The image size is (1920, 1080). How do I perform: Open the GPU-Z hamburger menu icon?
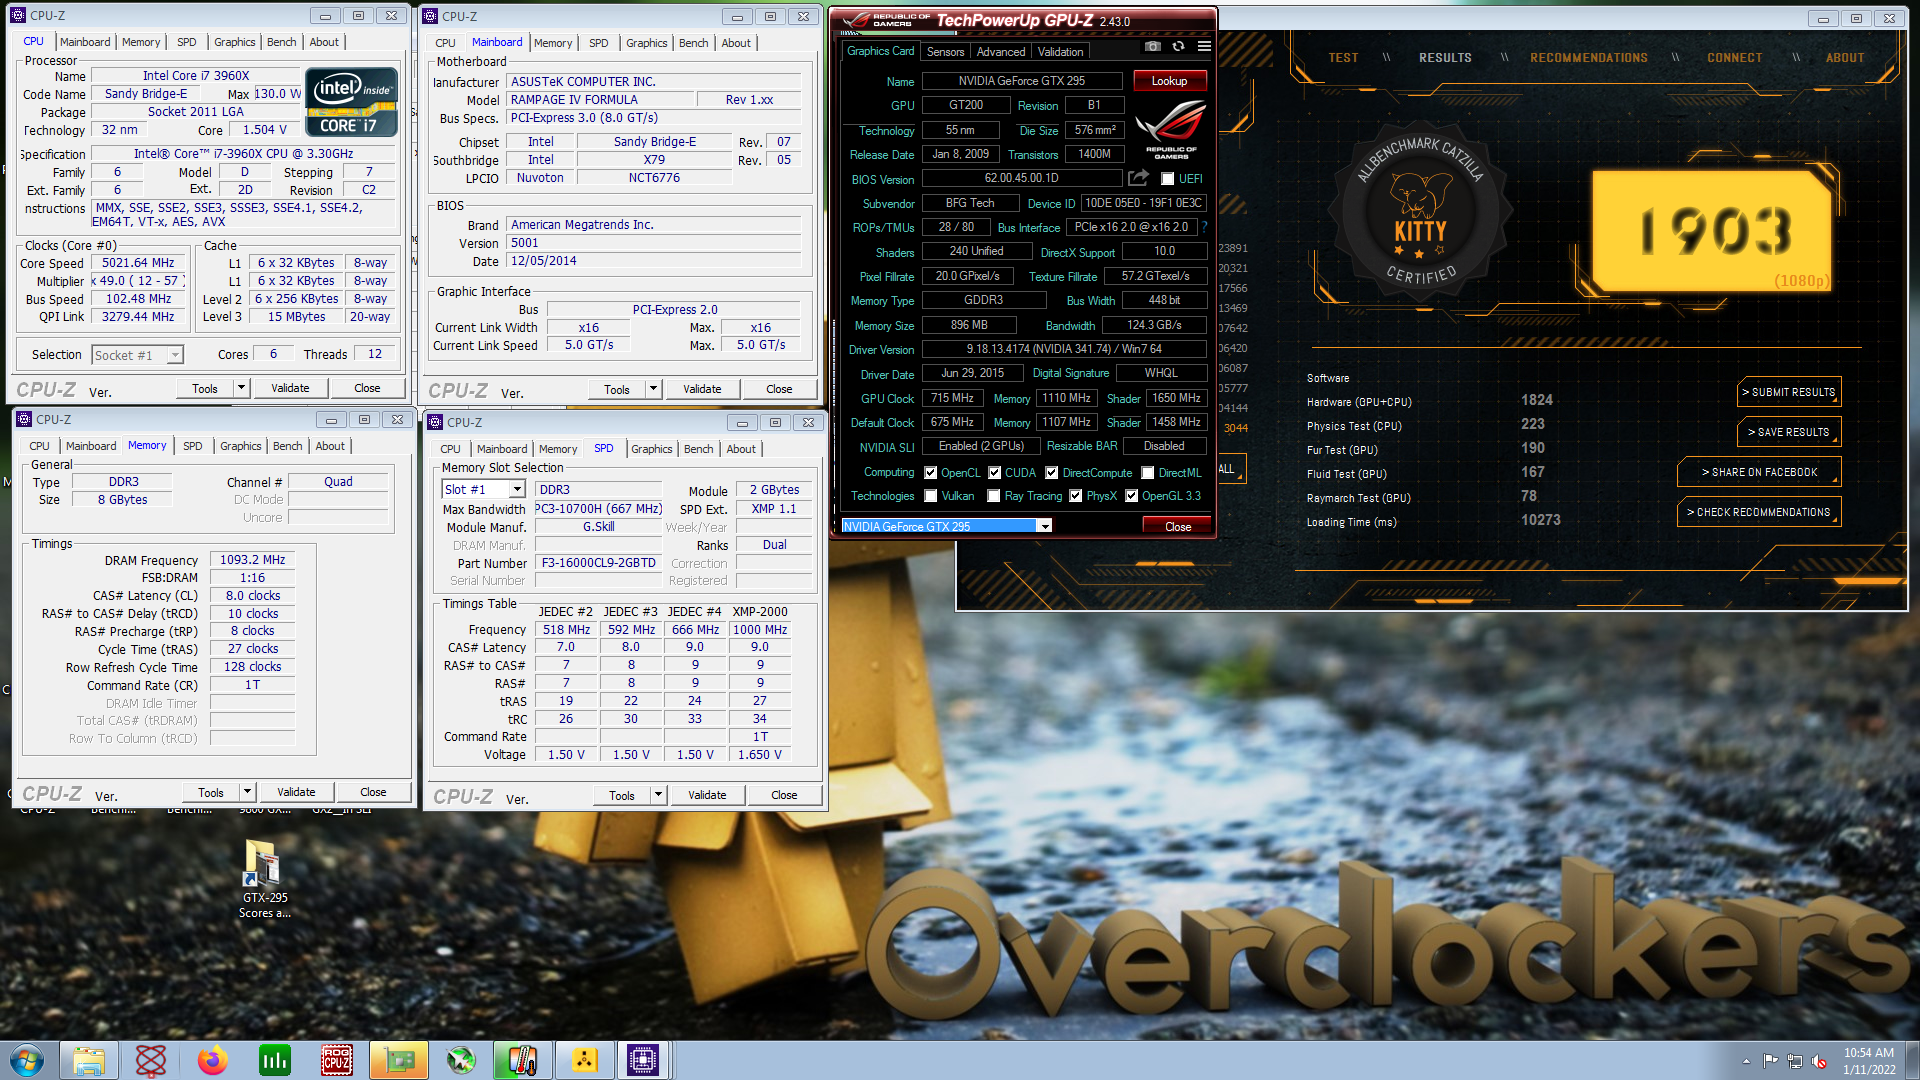click(1204, 47)
